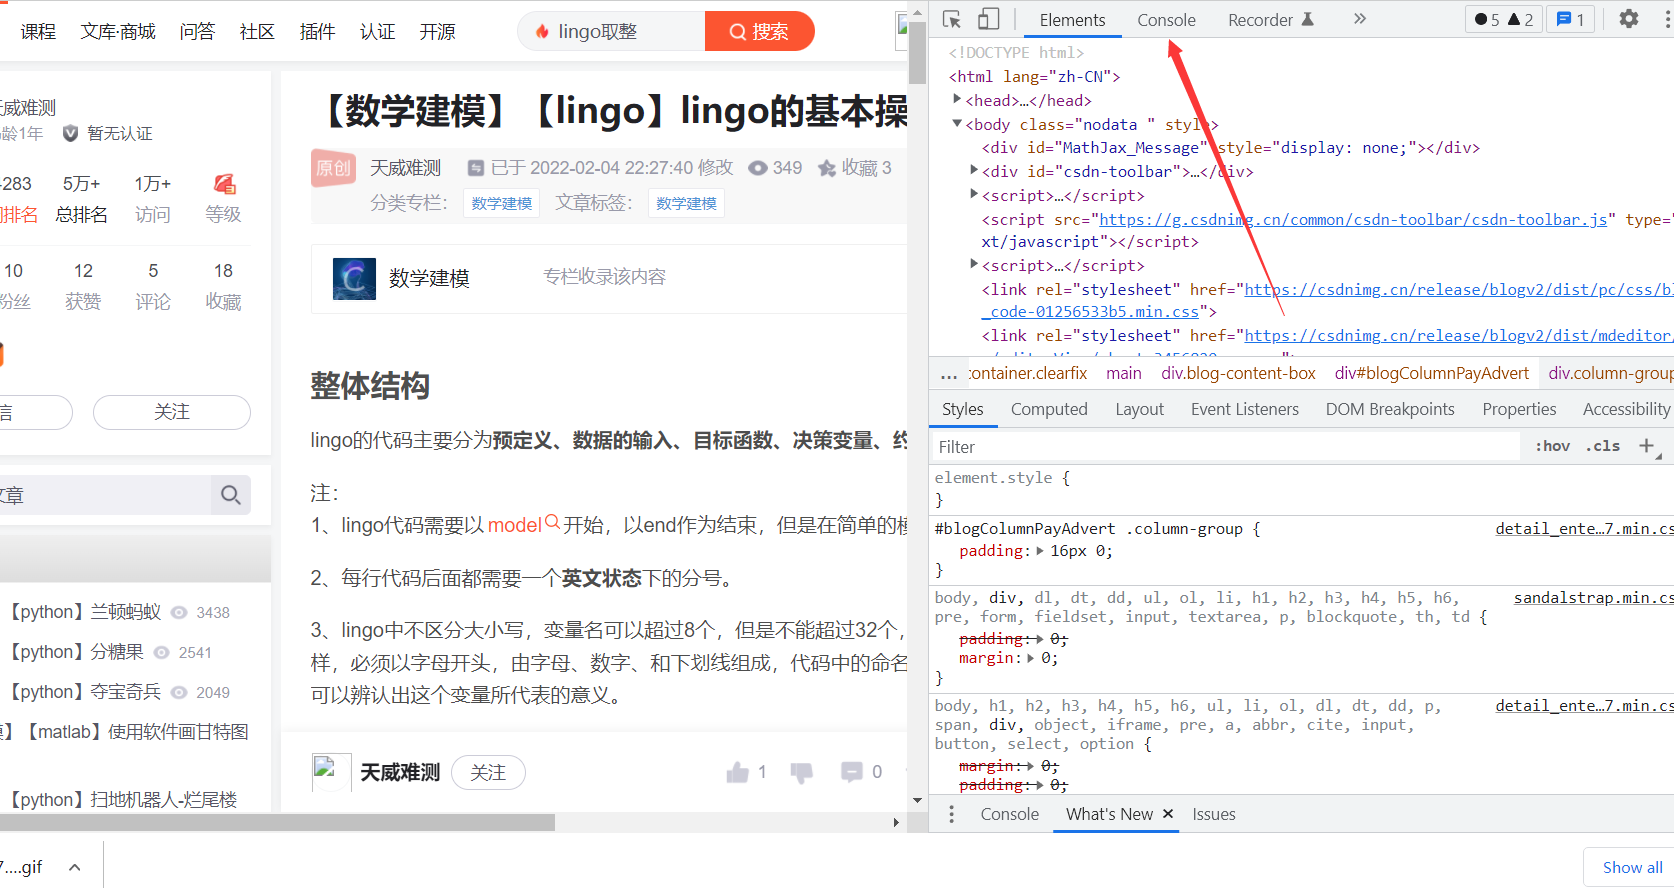
Task: Click the 收藏 star icon in article header
Action: tap(827, 168)
